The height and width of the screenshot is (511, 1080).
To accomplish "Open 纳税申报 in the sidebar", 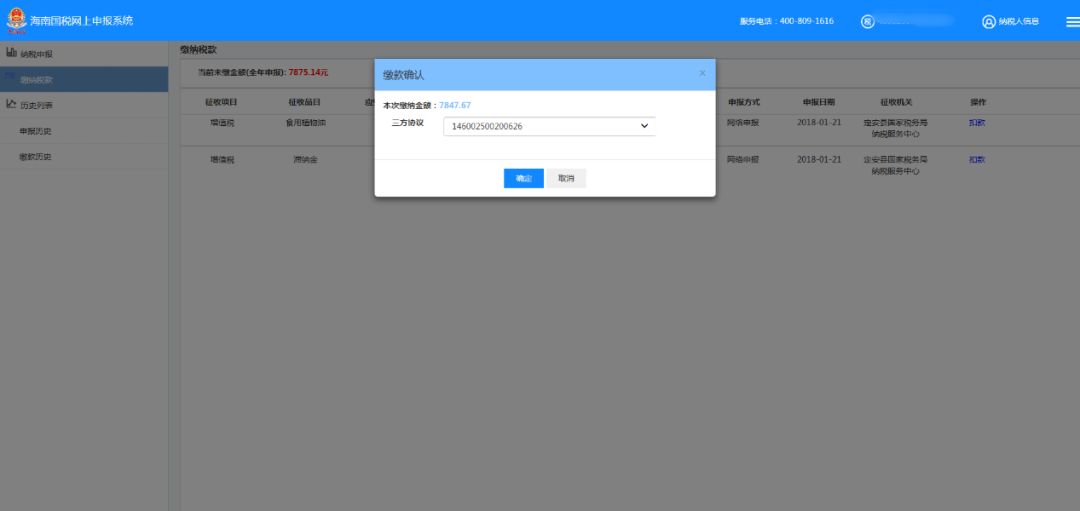I will pyautogui.click(x=84, y=54).
